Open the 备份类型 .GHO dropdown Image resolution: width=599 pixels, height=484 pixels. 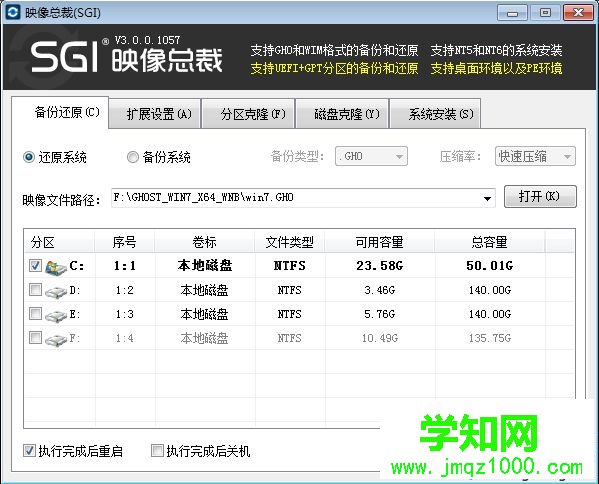coord(371,156)
